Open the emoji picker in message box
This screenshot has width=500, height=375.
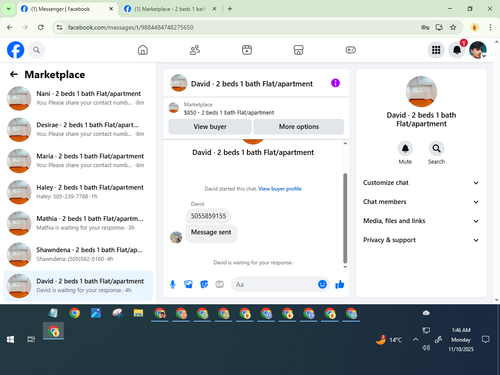322,284
